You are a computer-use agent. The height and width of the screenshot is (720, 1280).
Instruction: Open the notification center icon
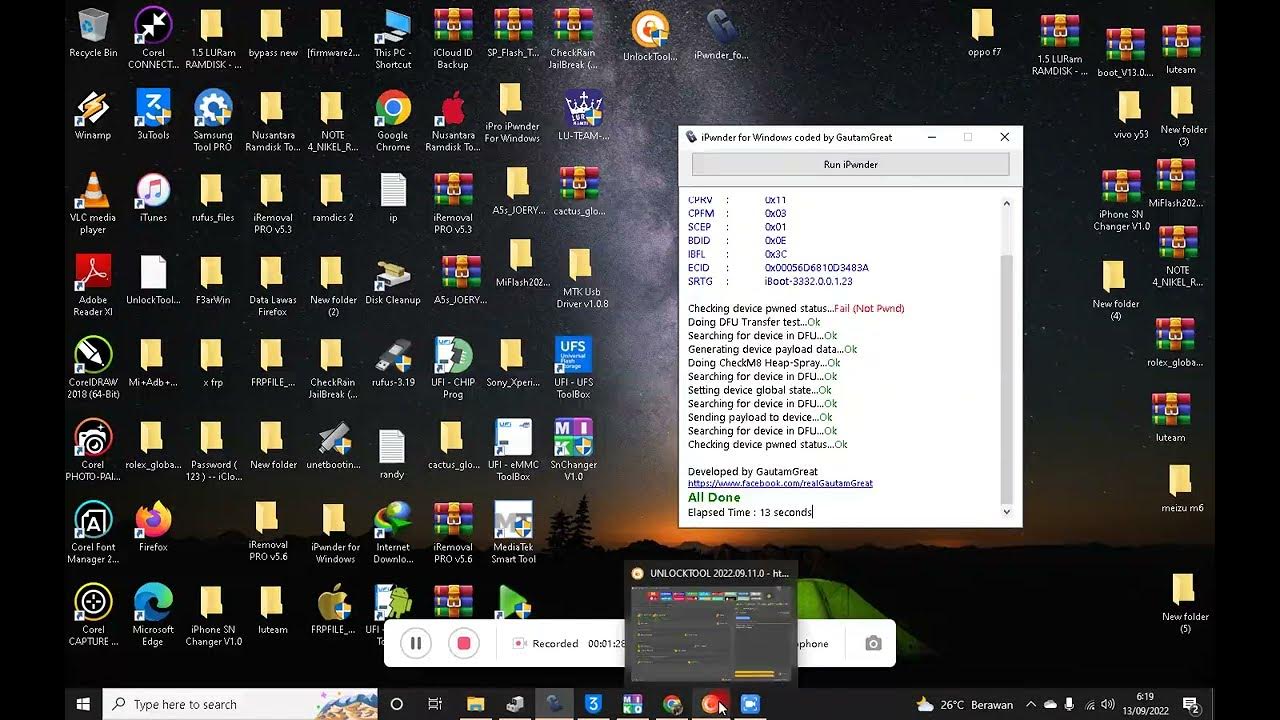pos(1190,704)
